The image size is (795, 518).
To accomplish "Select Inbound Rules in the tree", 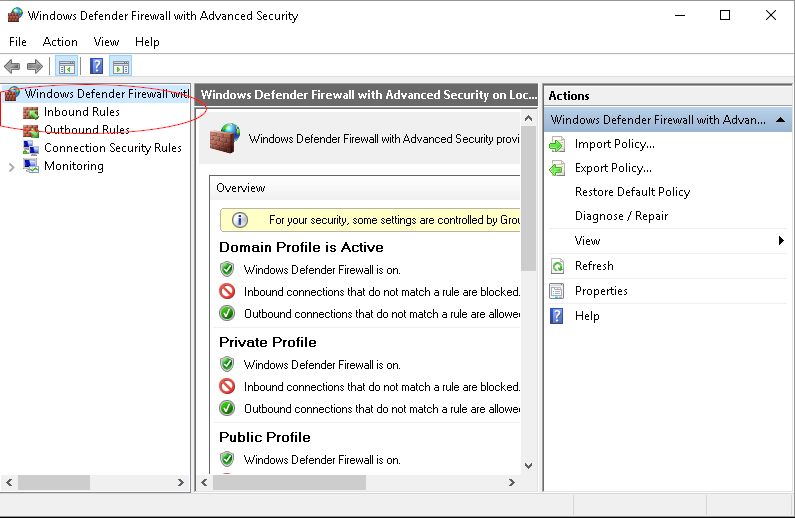I will 81,112.
